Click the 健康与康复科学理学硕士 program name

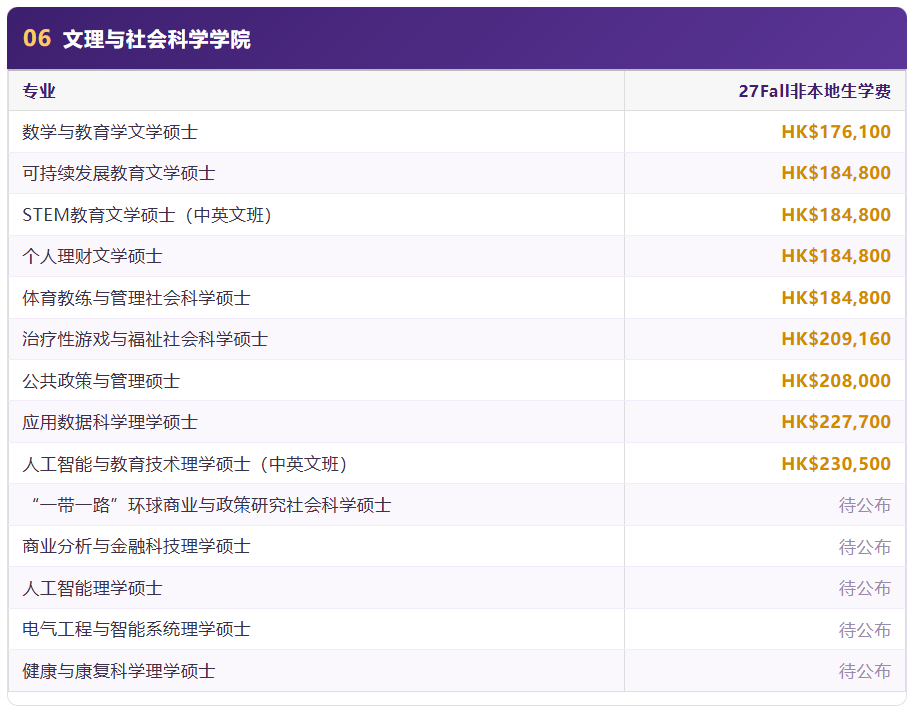[119, 671]
